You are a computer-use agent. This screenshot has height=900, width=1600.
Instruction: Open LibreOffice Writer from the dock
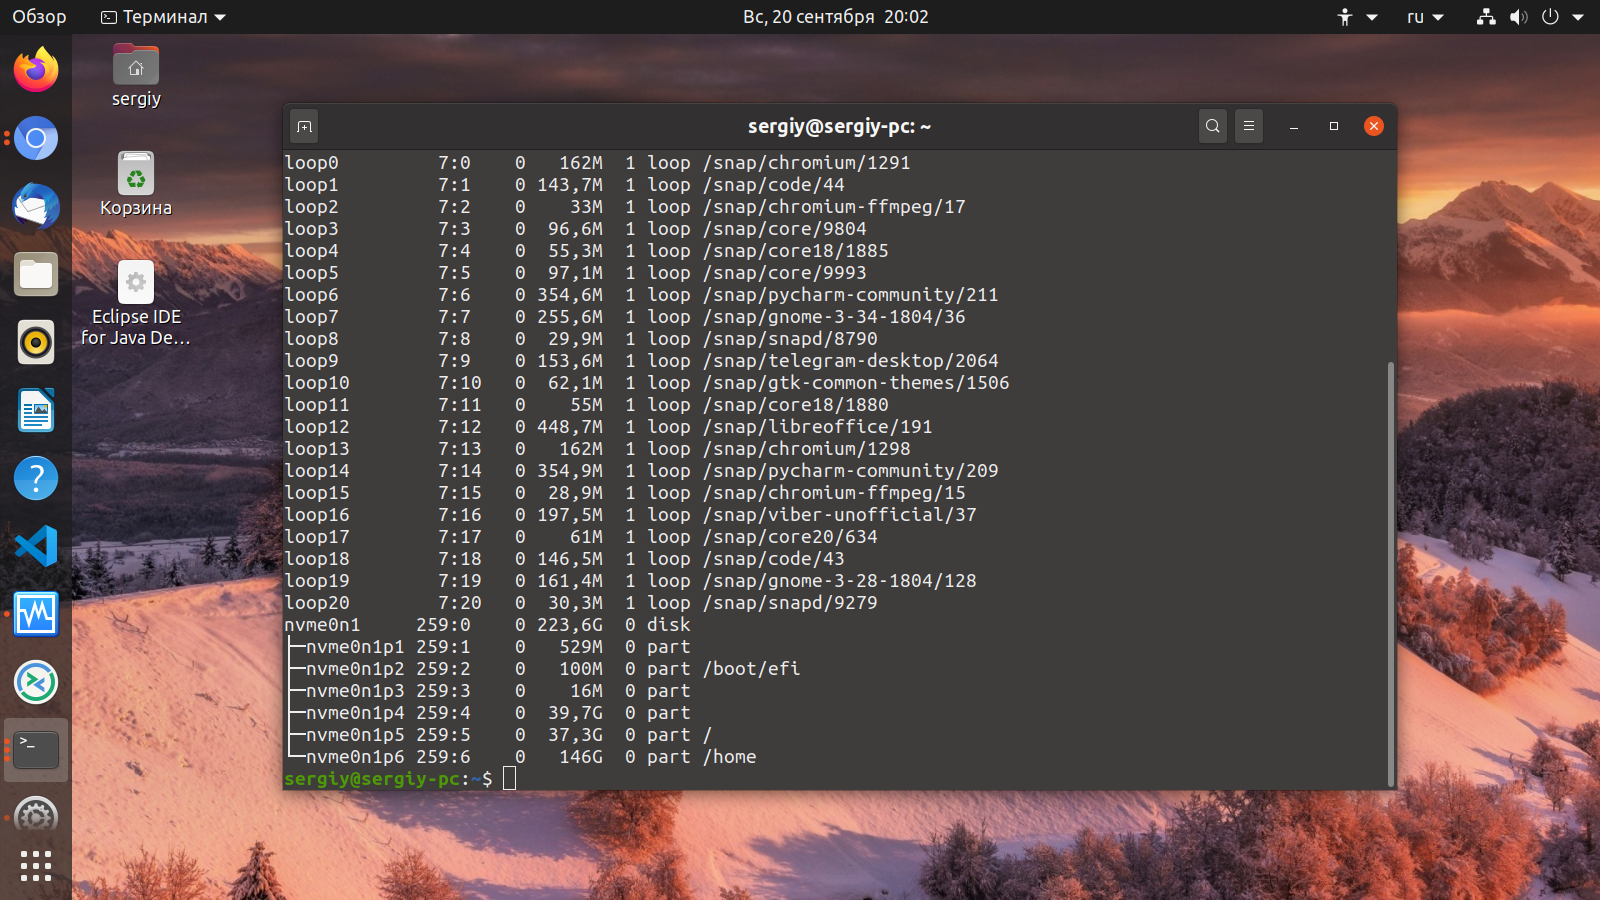pyautogui.click(x=36, y=410)
